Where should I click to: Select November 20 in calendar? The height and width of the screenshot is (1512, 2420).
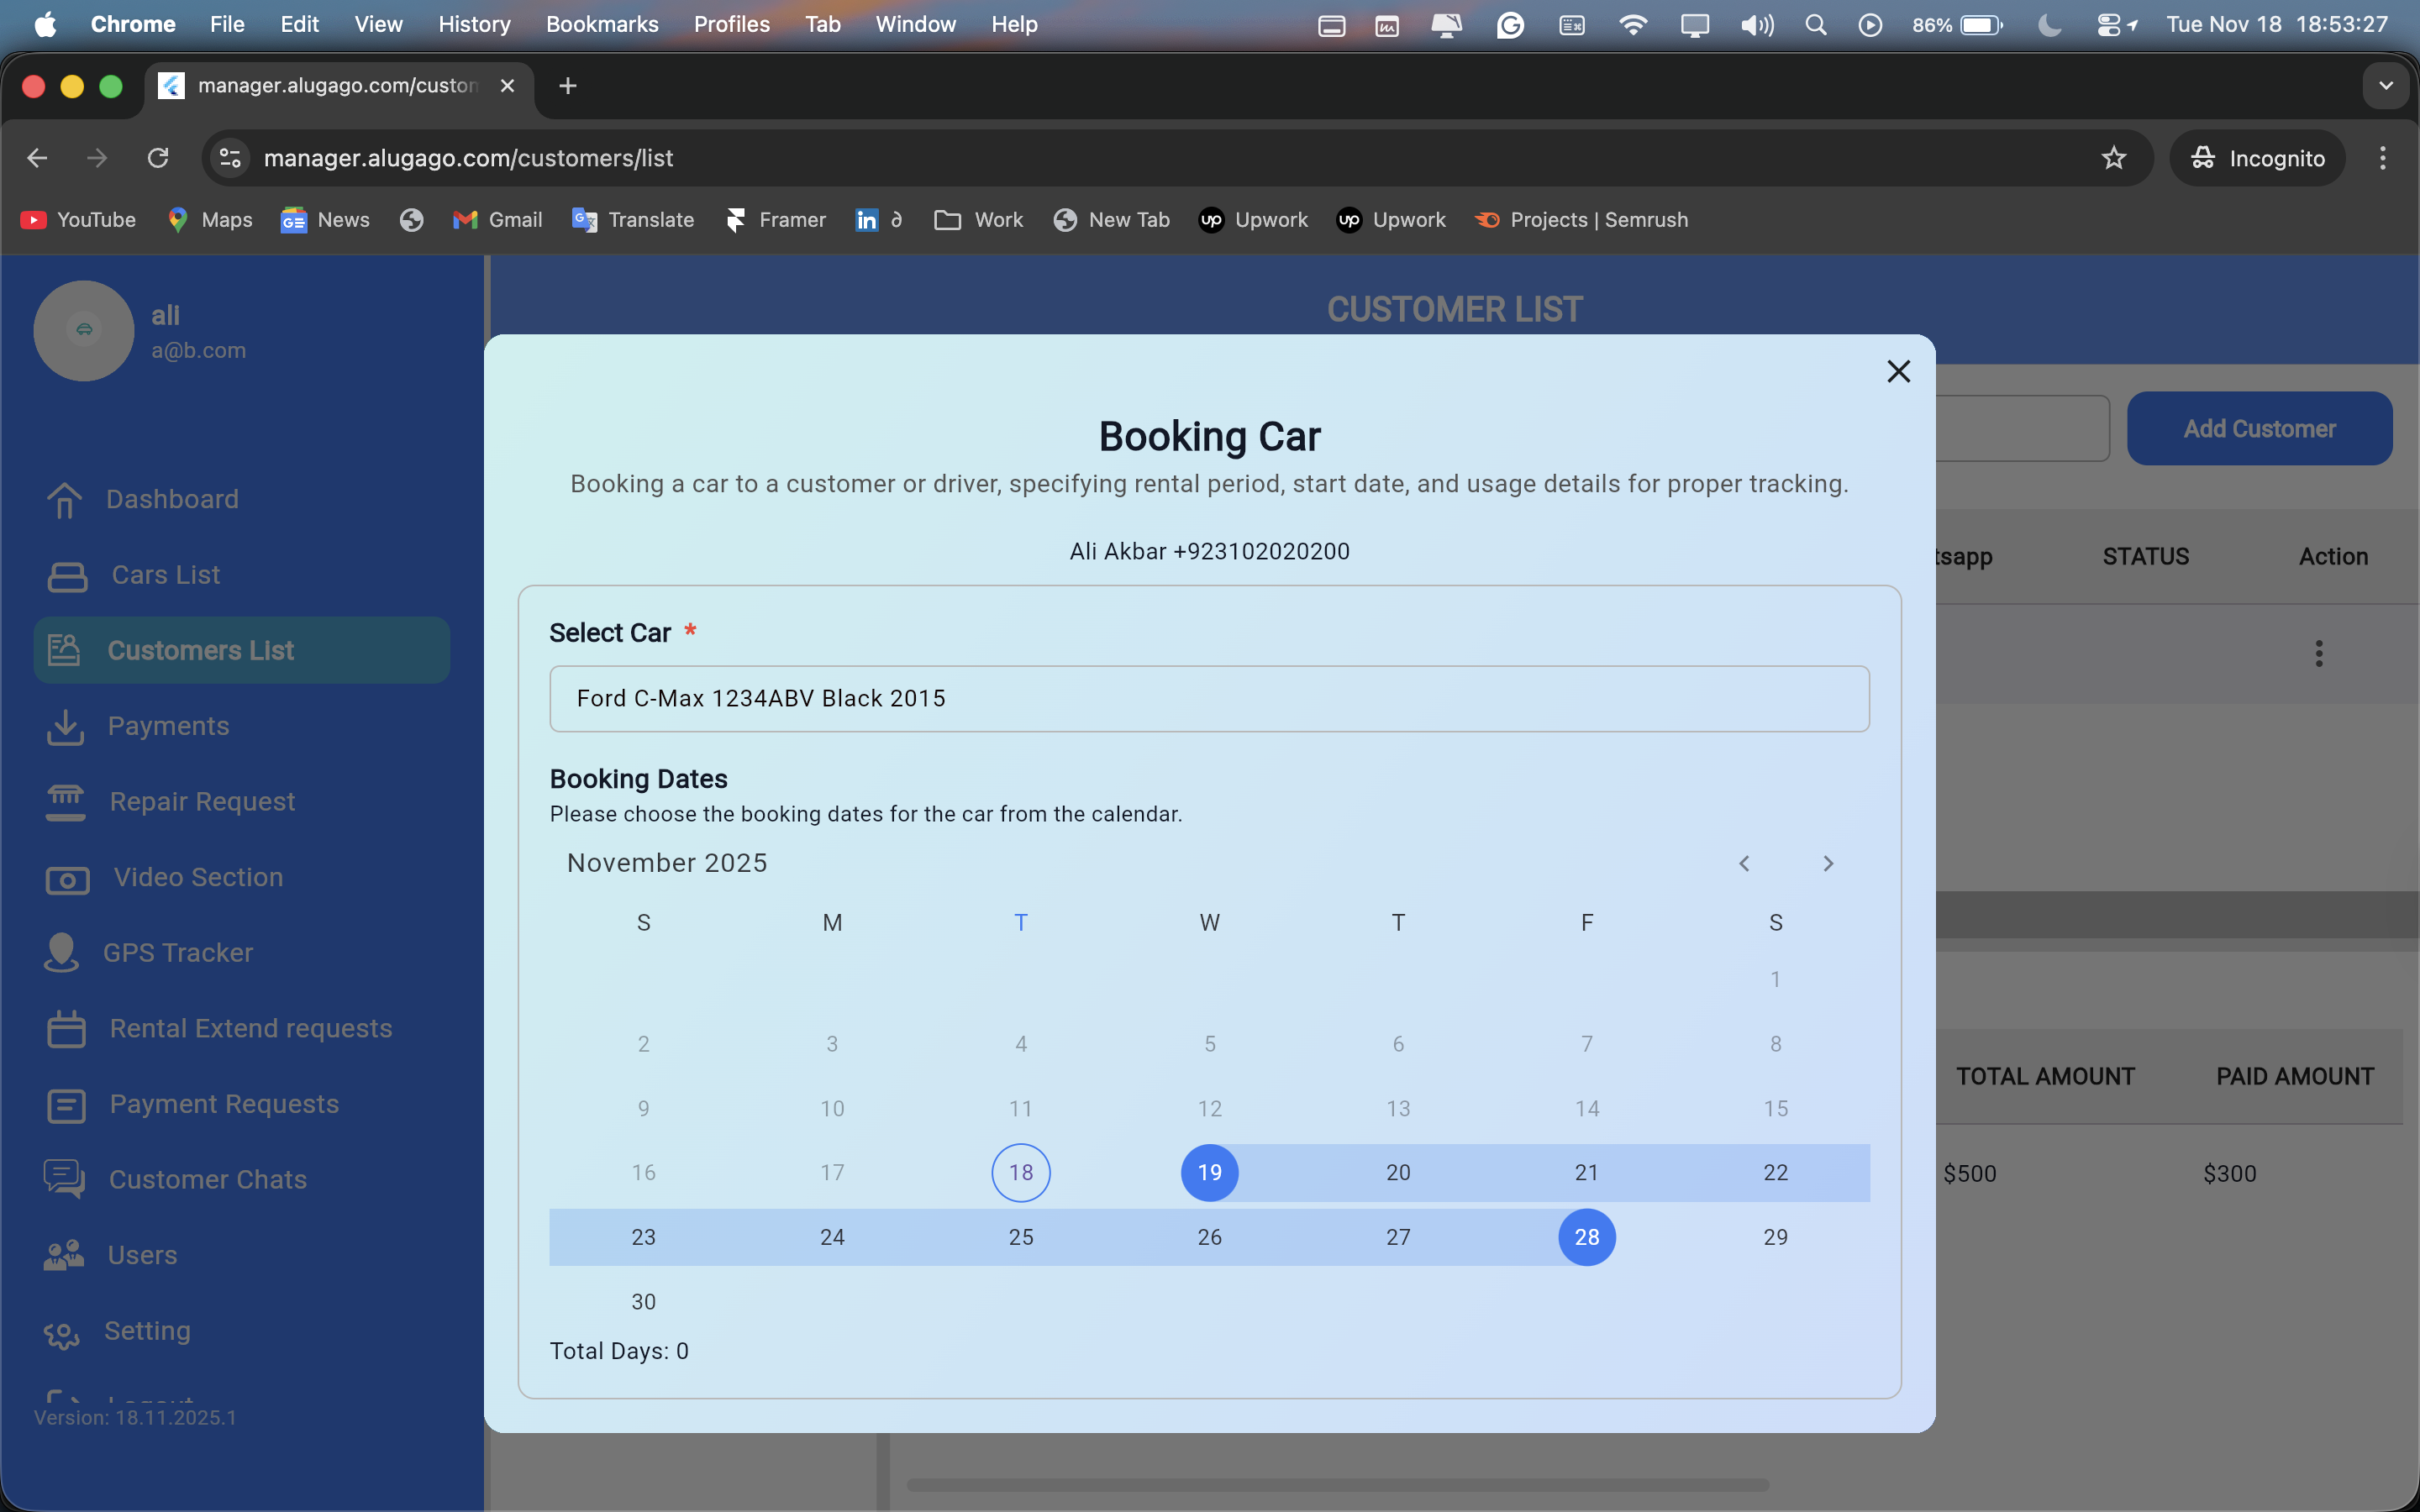pos(1398,1172)
